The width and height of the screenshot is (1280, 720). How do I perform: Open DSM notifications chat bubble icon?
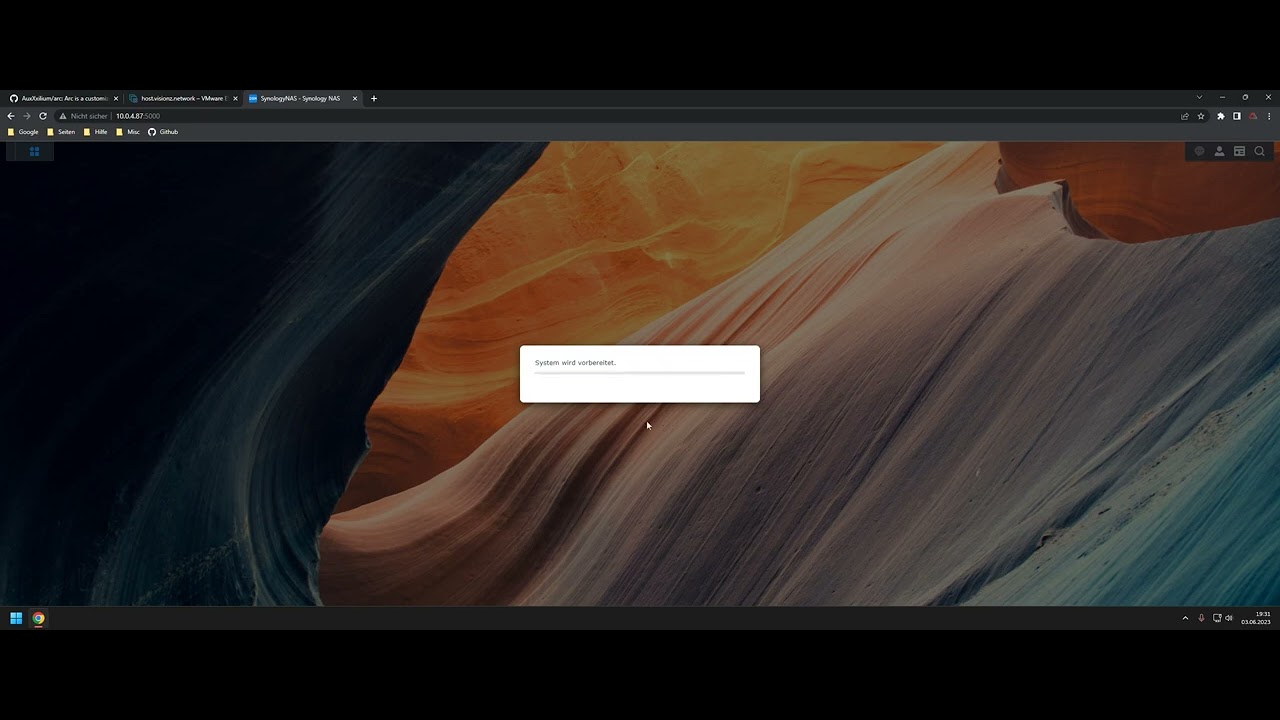(1199, 152)
